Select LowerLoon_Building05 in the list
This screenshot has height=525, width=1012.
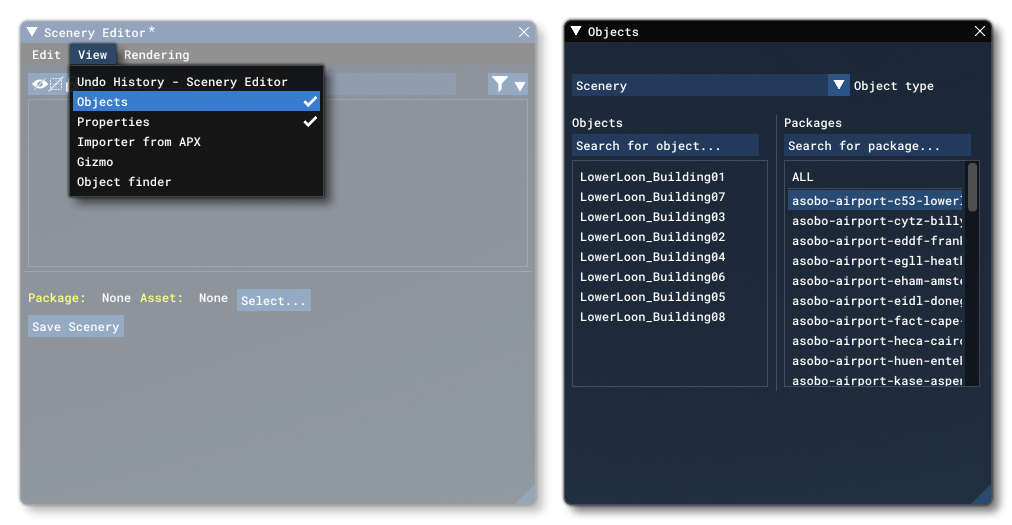click(652, 296)
